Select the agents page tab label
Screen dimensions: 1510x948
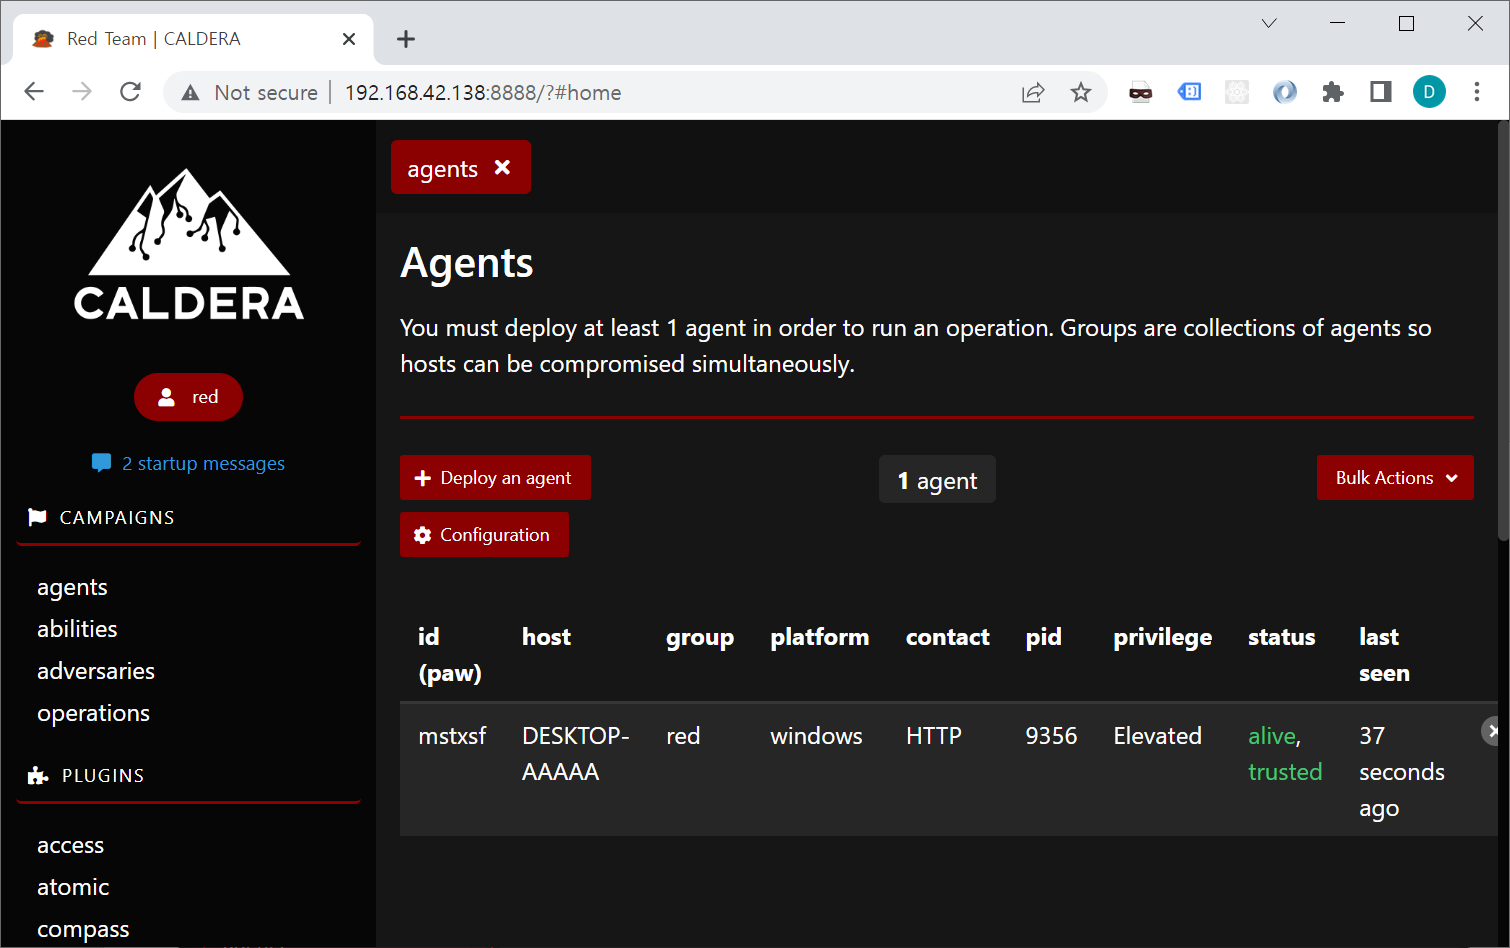tap(442, 169)
